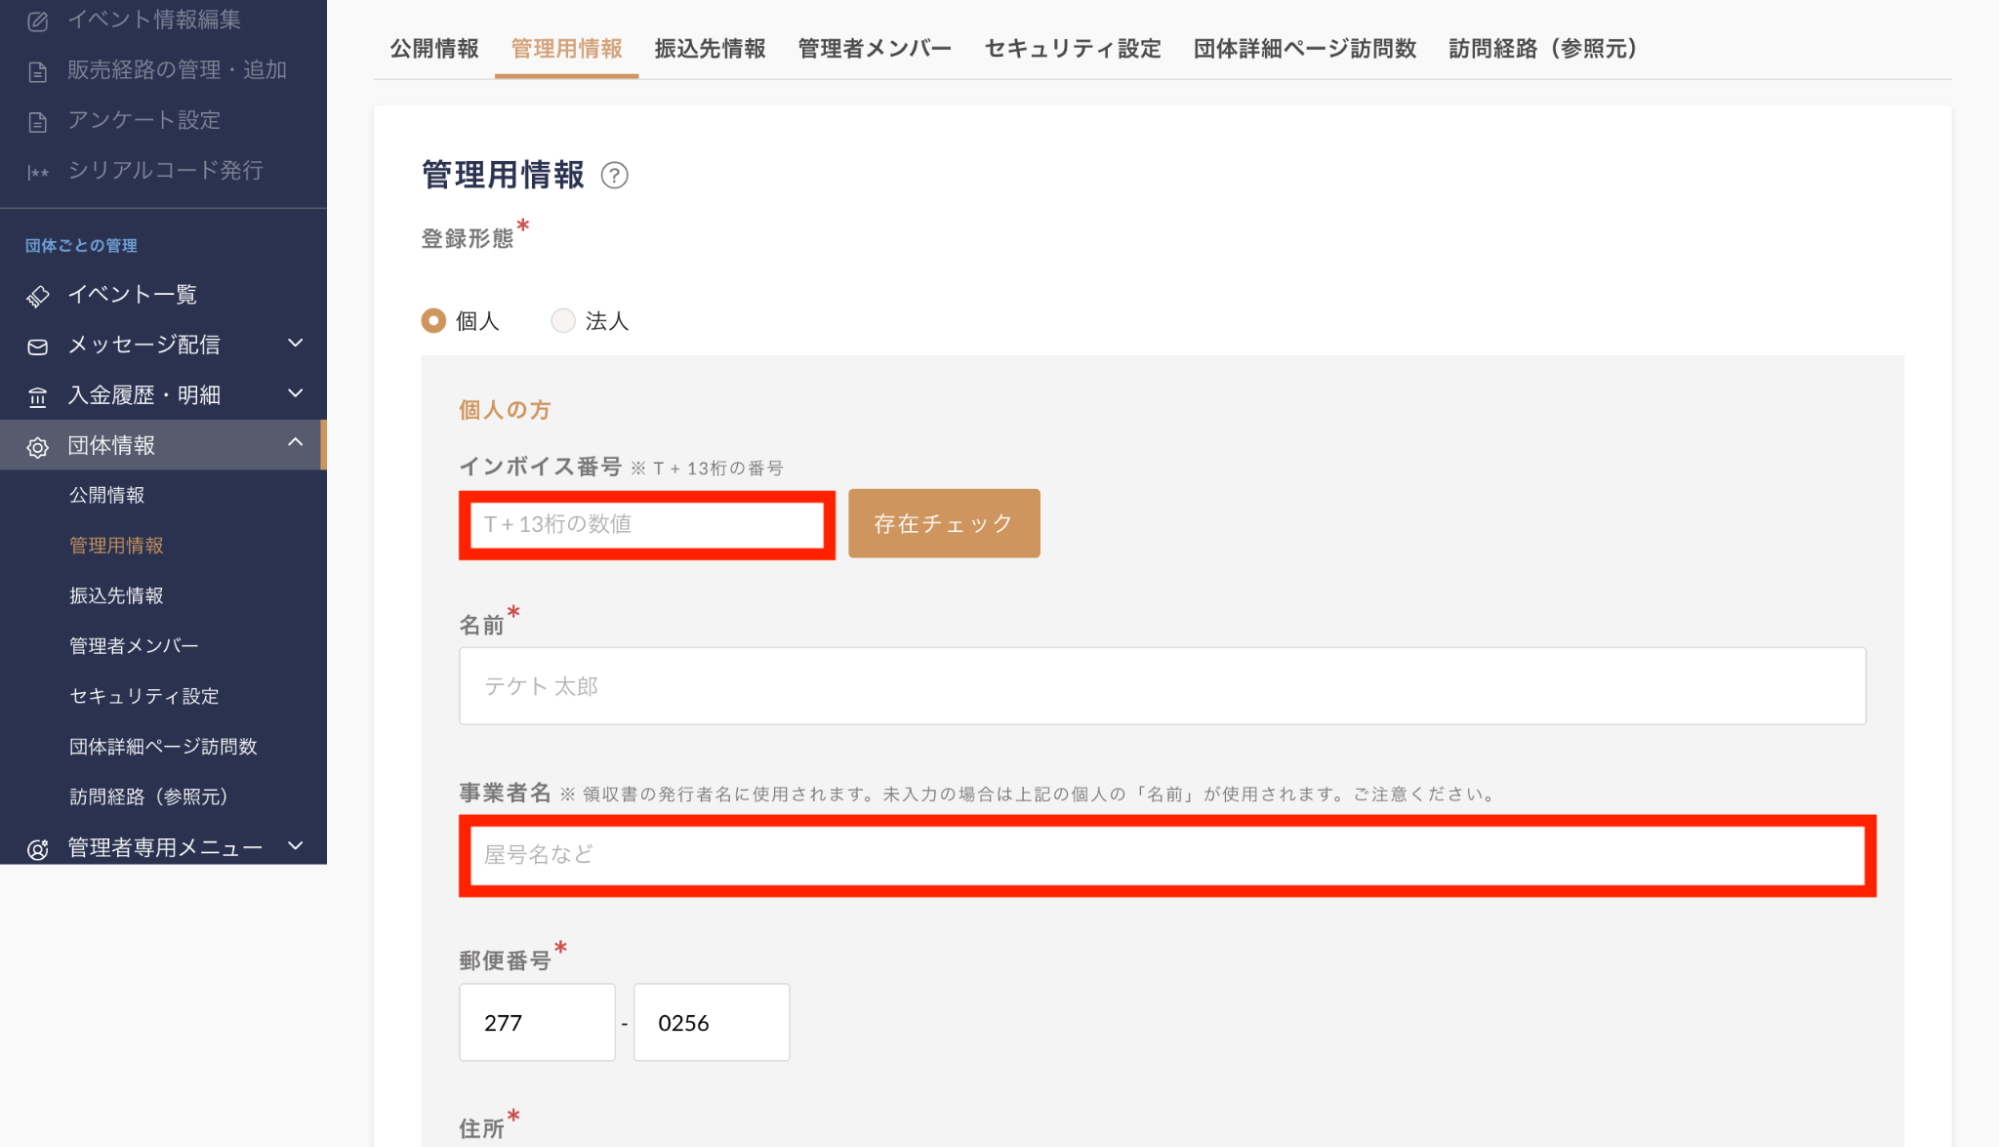Expand the 管理者専用メニュー chevron
The height and width of the screenshot is (1147, 1999).
[295, 846]
